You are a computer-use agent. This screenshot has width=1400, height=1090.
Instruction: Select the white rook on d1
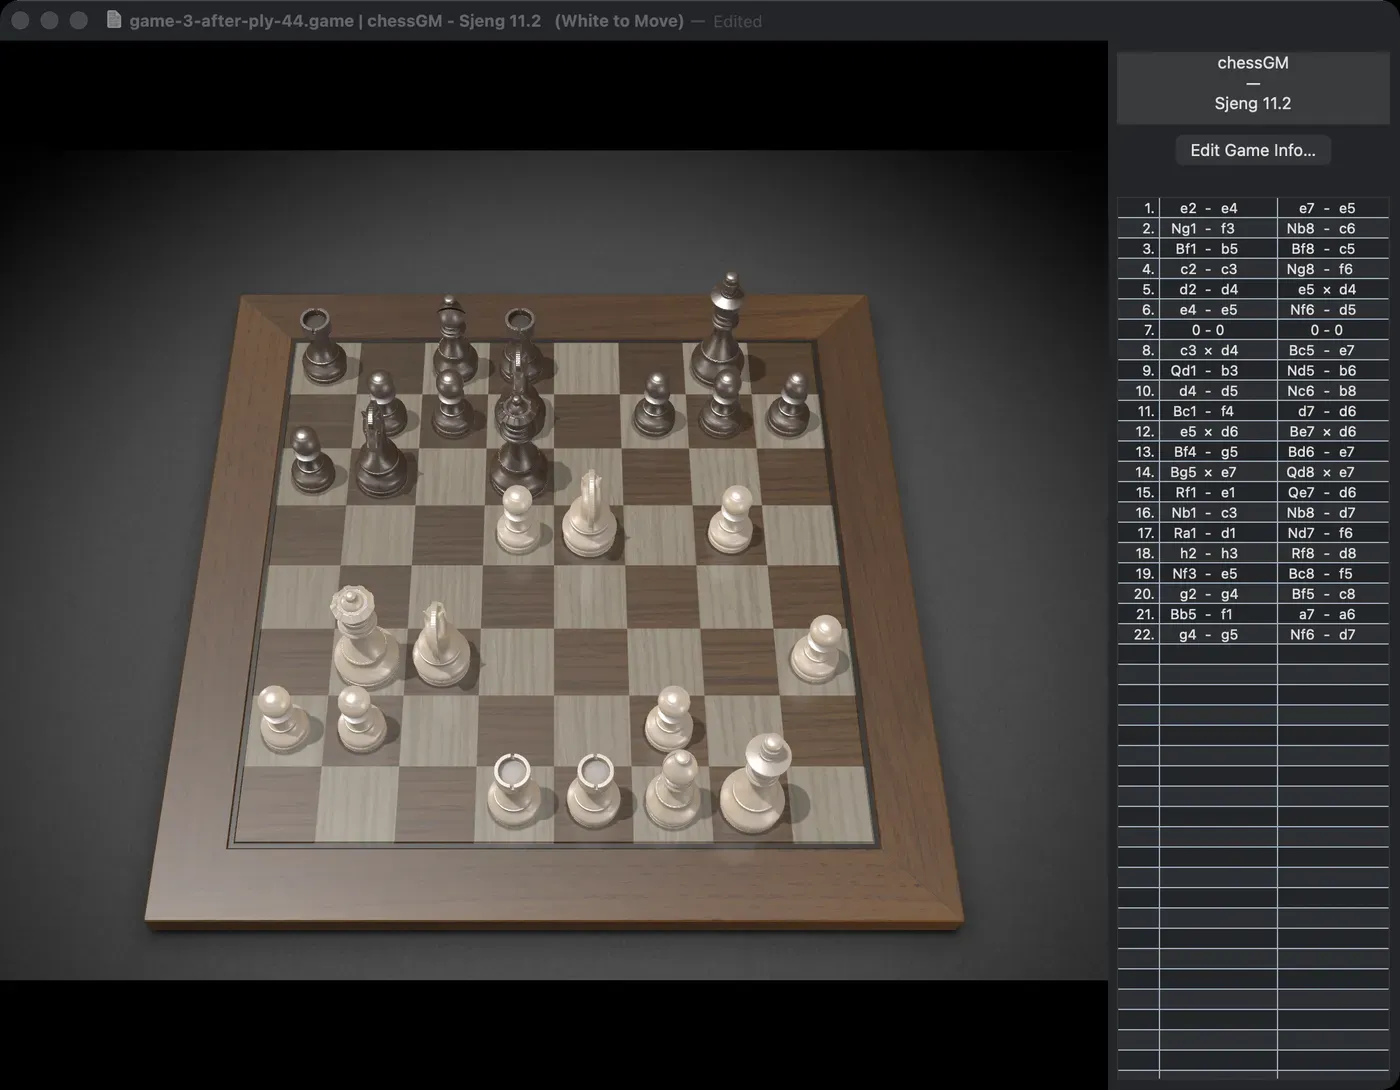[514, 790]
